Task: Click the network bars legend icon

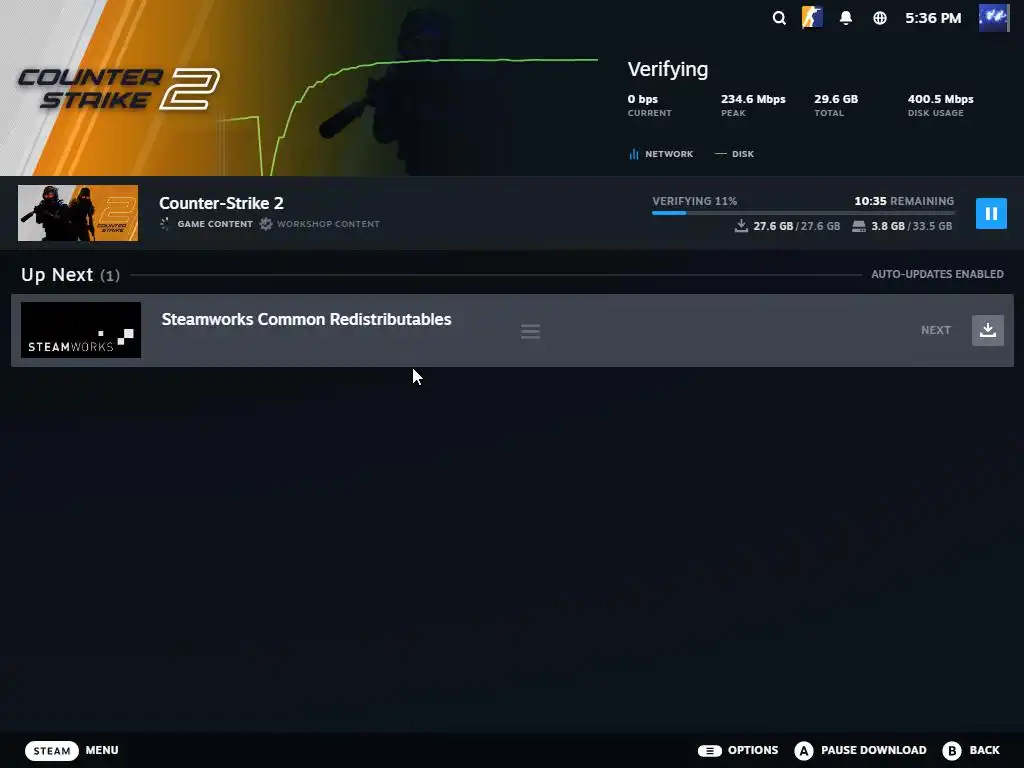Action: click(x=633, y=154)
